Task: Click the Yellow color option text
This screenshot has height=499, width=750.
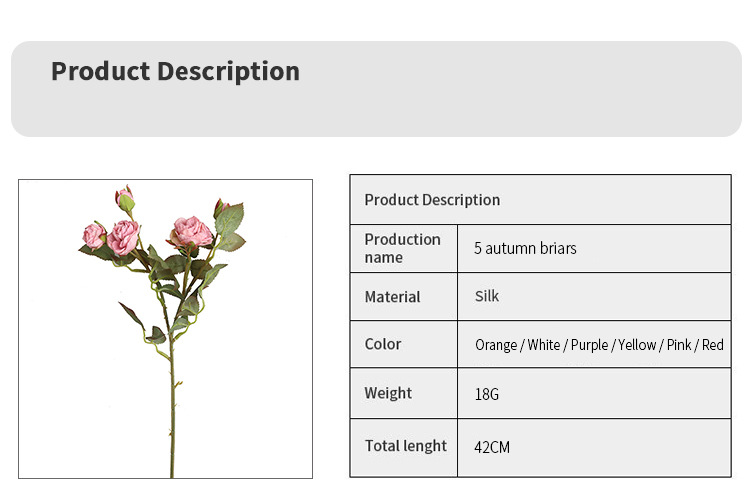Action: pos(637,345)
